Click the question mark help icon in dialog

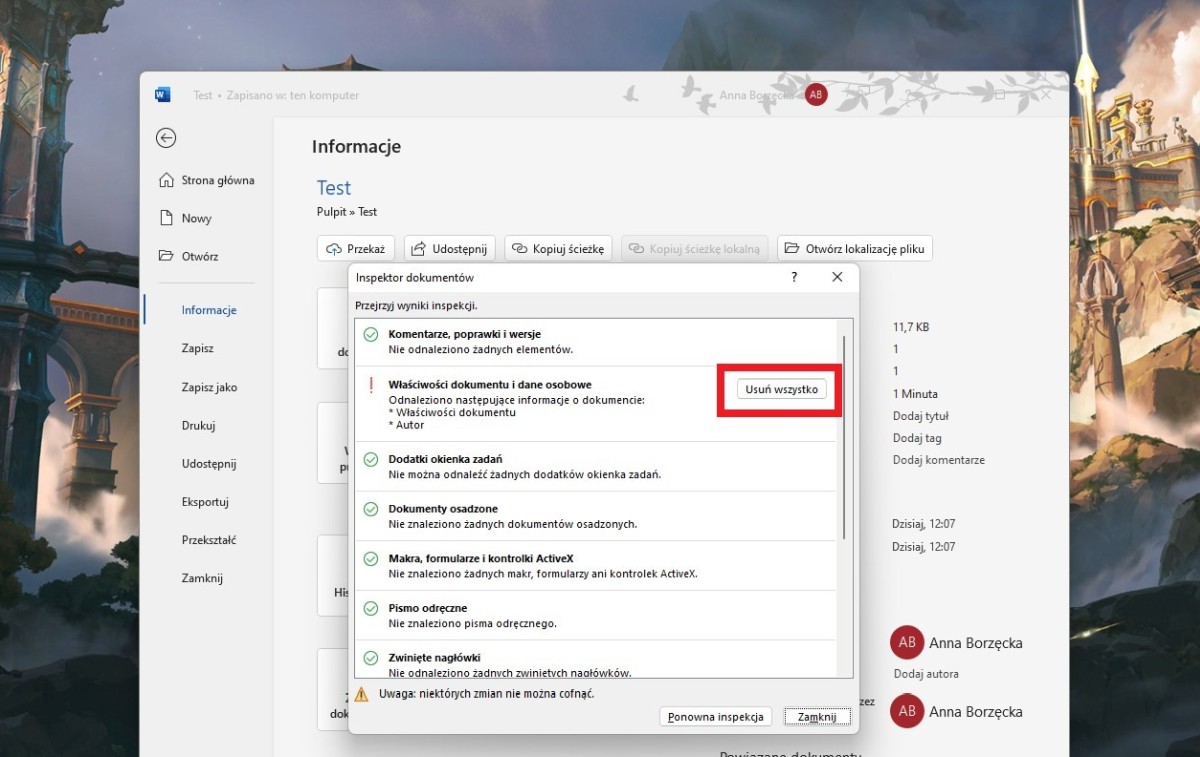[794, 277]
